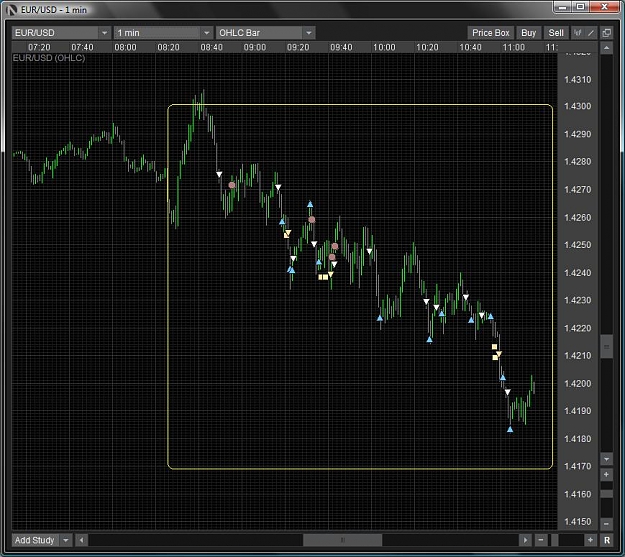Viewport: 625px width, 557px height.
Task: Click the 08:40 time axis label
Action: (211, 47)
